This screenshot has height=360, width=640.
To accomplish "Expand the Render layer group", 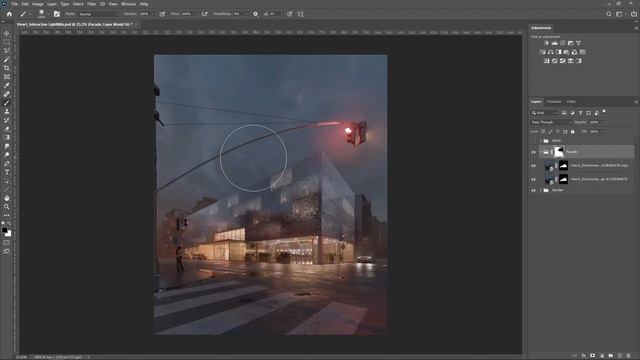I will [541, 190].
